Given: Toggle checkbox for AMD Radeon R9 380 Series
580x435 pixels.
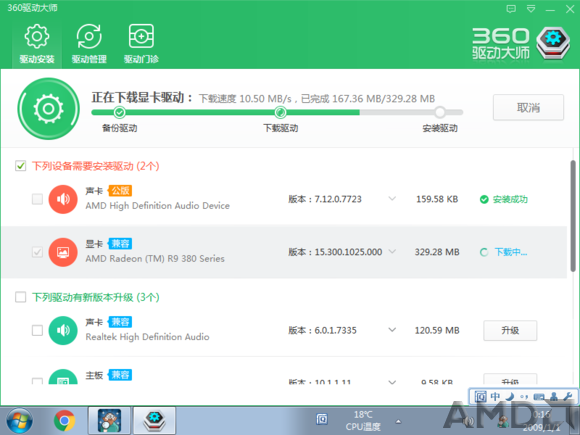Looking at the screenshot, I should pos(37,252).
